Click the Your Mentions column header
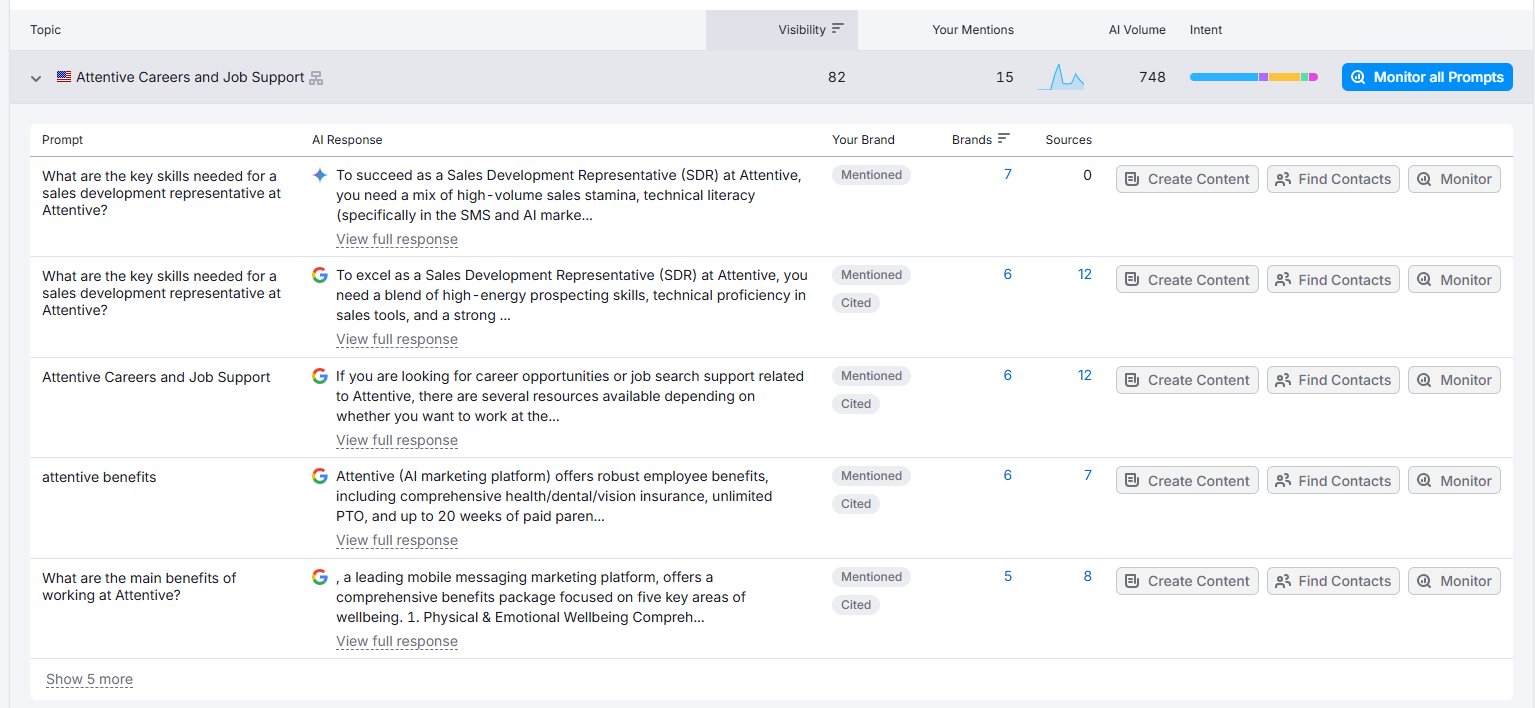 (x=973, y=30)
